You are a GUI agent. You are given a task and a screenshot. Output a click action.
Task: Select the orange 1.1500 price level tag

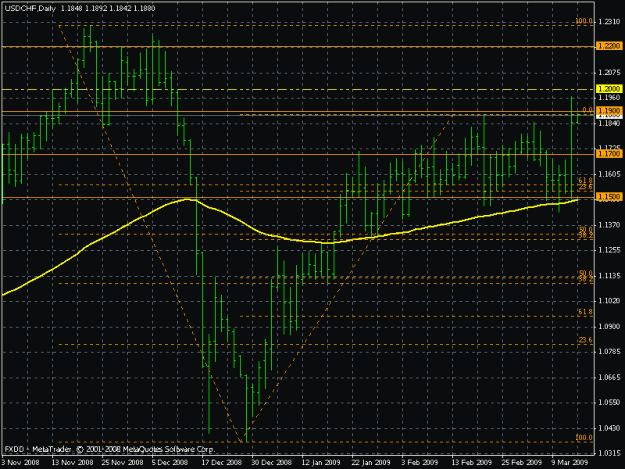pyautogui.click(x=609, y=197)
